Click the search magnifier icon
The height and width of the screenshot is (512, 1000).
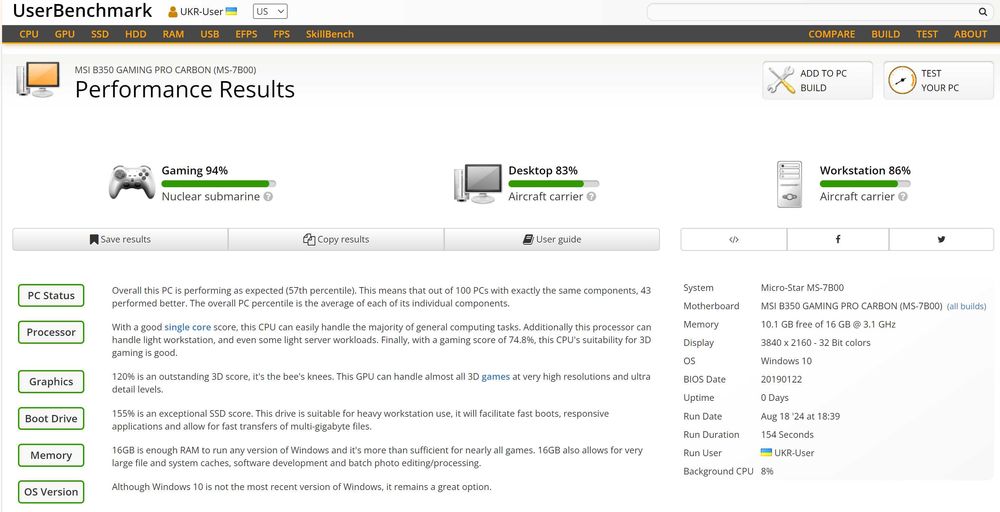pos(982,11)
